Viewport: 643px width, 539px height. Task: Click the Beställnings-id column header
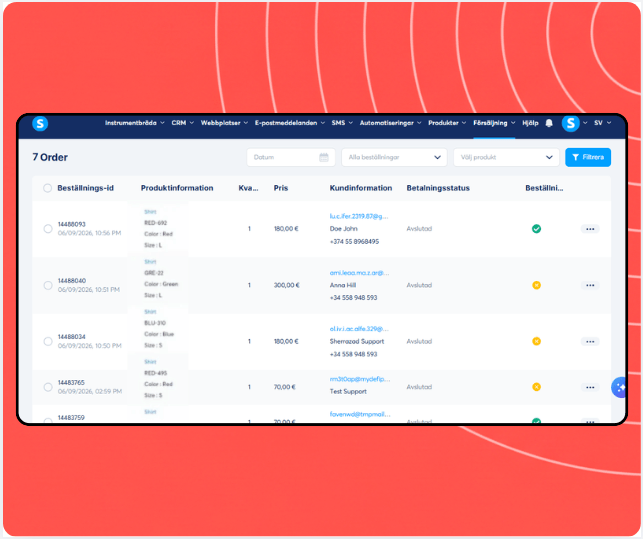point(85,188)
